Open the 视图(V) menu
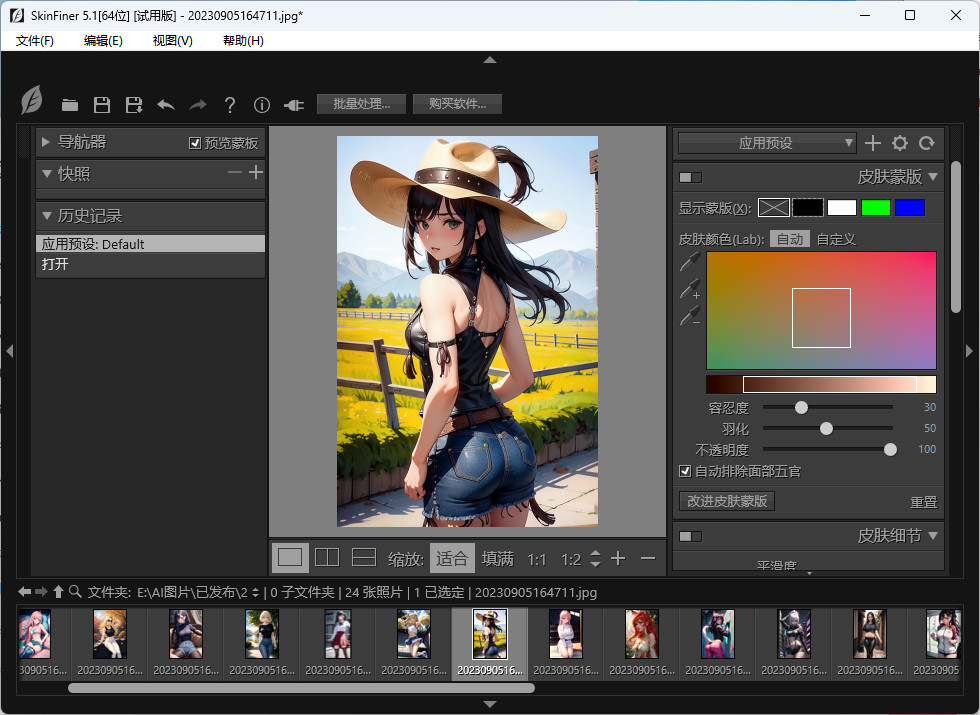The height and width of the screenshot is (715, 980). pyautogui.click(x=172, y=41)
